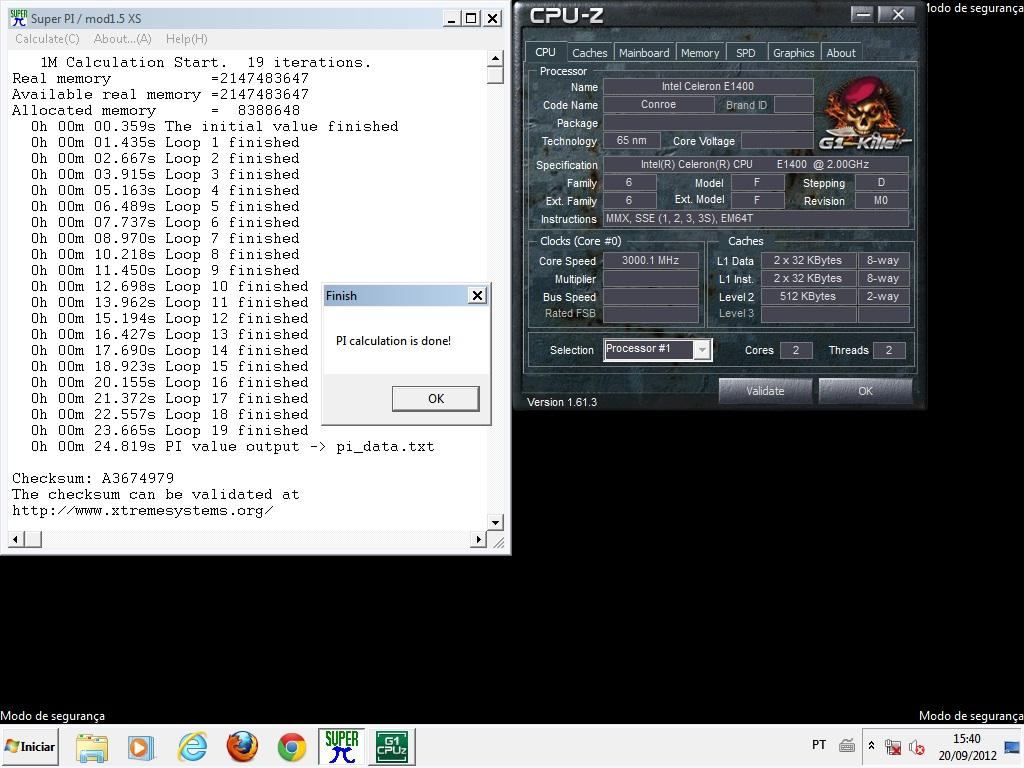This screenshot has height=768, width=1024.
Task: Activate Super PI taskbar button
Action: tap(341, 746)
